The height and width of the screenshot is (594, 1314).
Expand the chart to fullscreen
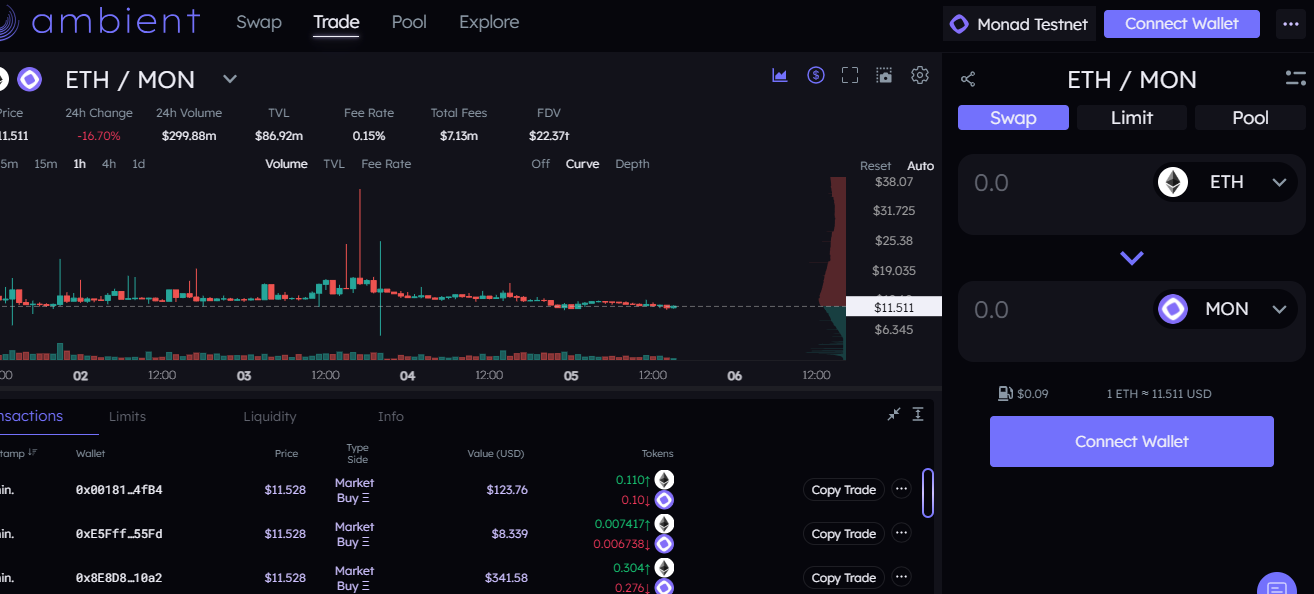(x=849, y=74)
